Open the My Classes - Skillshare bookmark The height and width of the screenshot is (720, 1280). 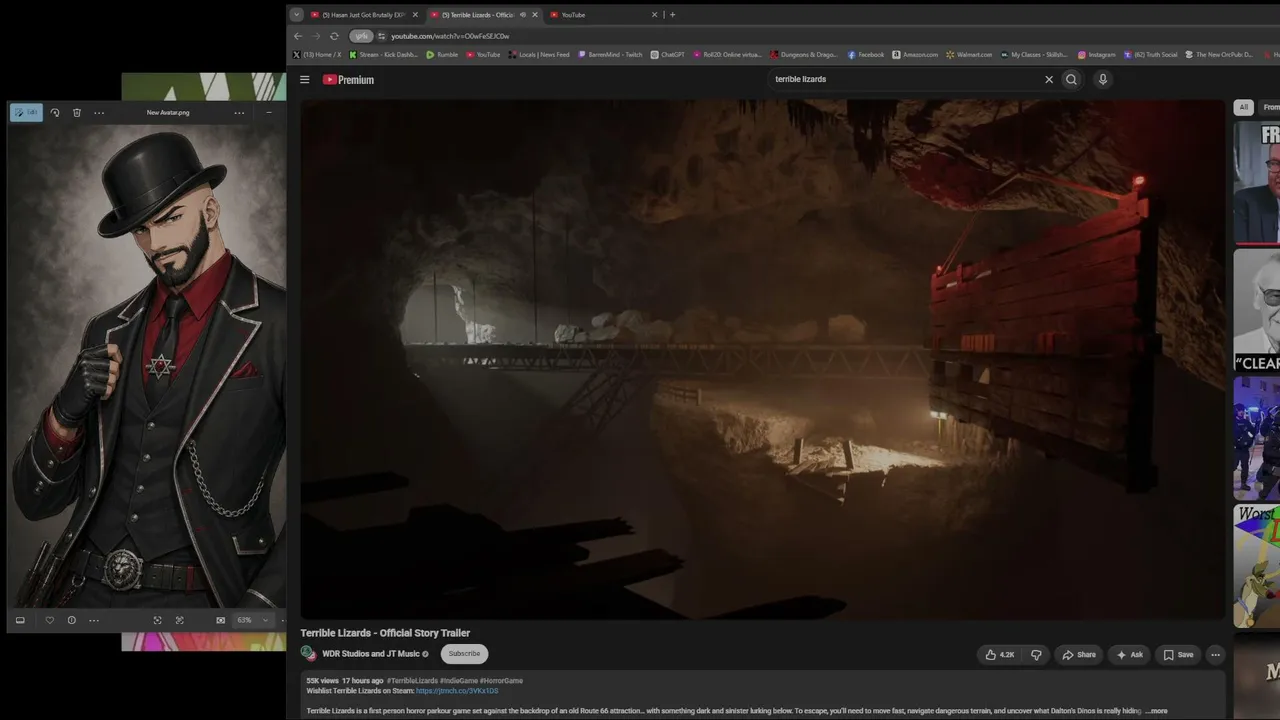pos(1034,55)
